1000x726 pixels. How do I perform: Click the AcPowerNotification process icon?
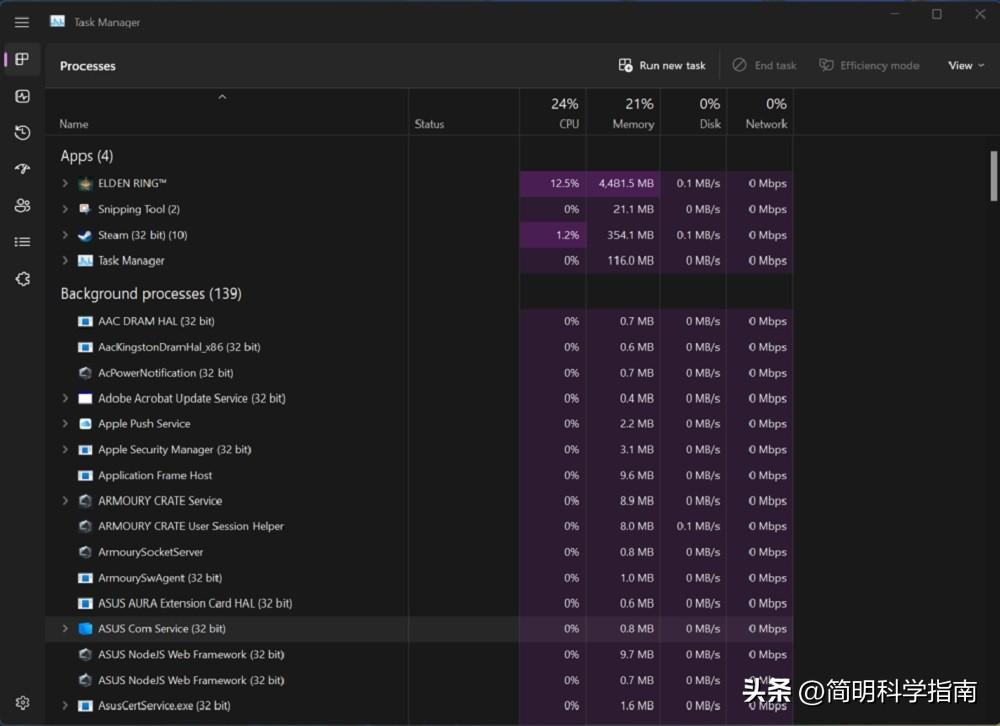pyautogui.click(x=85, y=373)
